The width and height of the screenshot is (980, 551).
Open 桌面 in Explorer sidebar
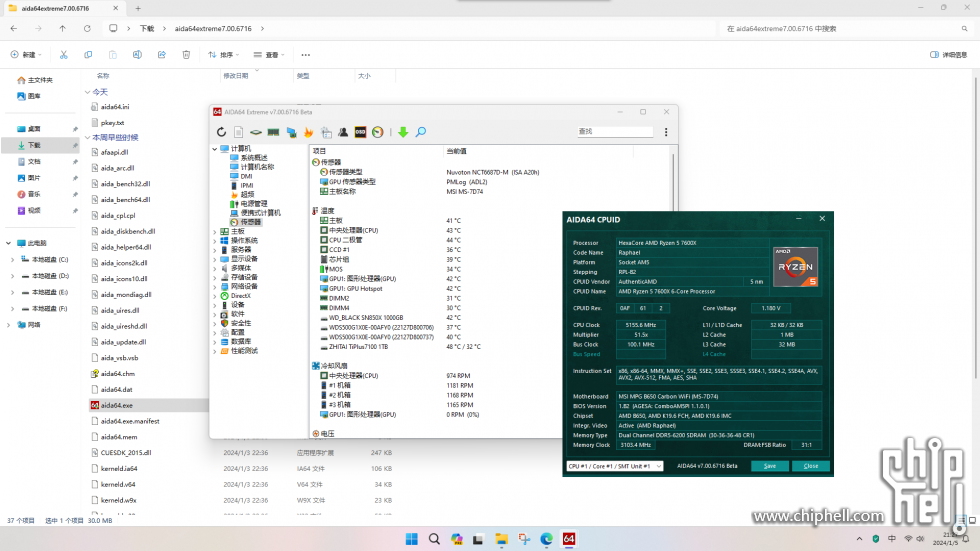(x=34, y=129)
